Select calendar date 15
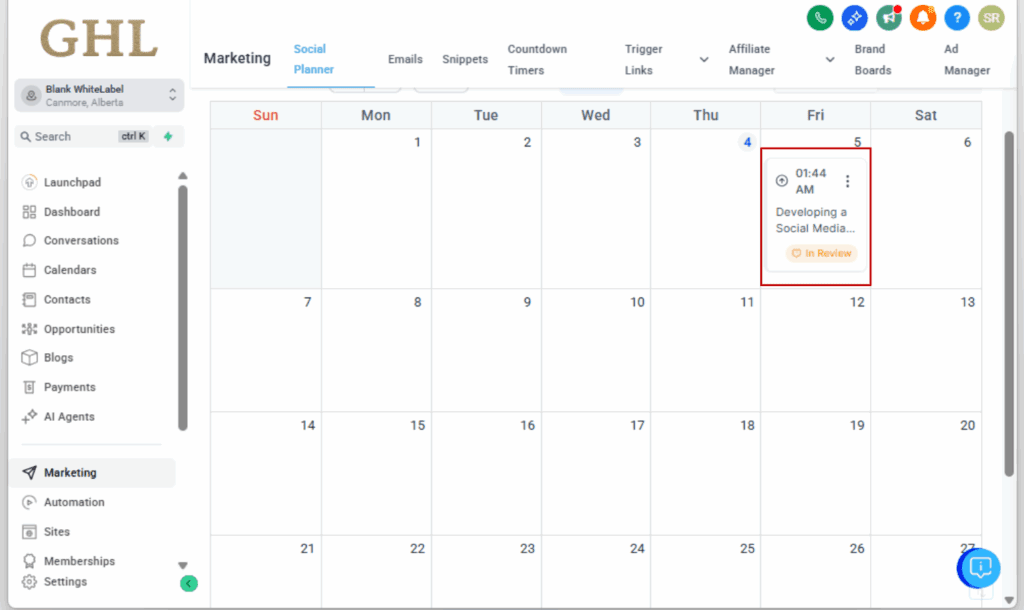Screen dimensions: 1024x610 pyautogui.click(x=417, y=425)
